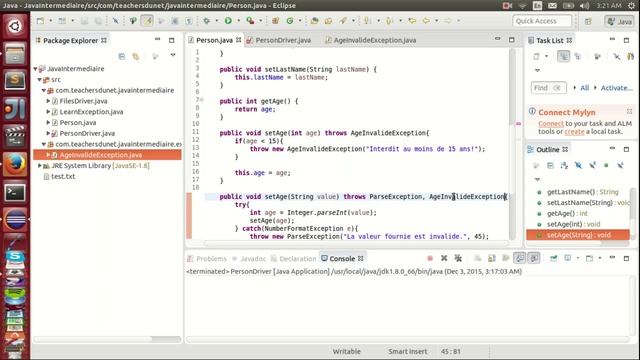
Task: Open the Javadoc tab
Action: coord(249,258)
